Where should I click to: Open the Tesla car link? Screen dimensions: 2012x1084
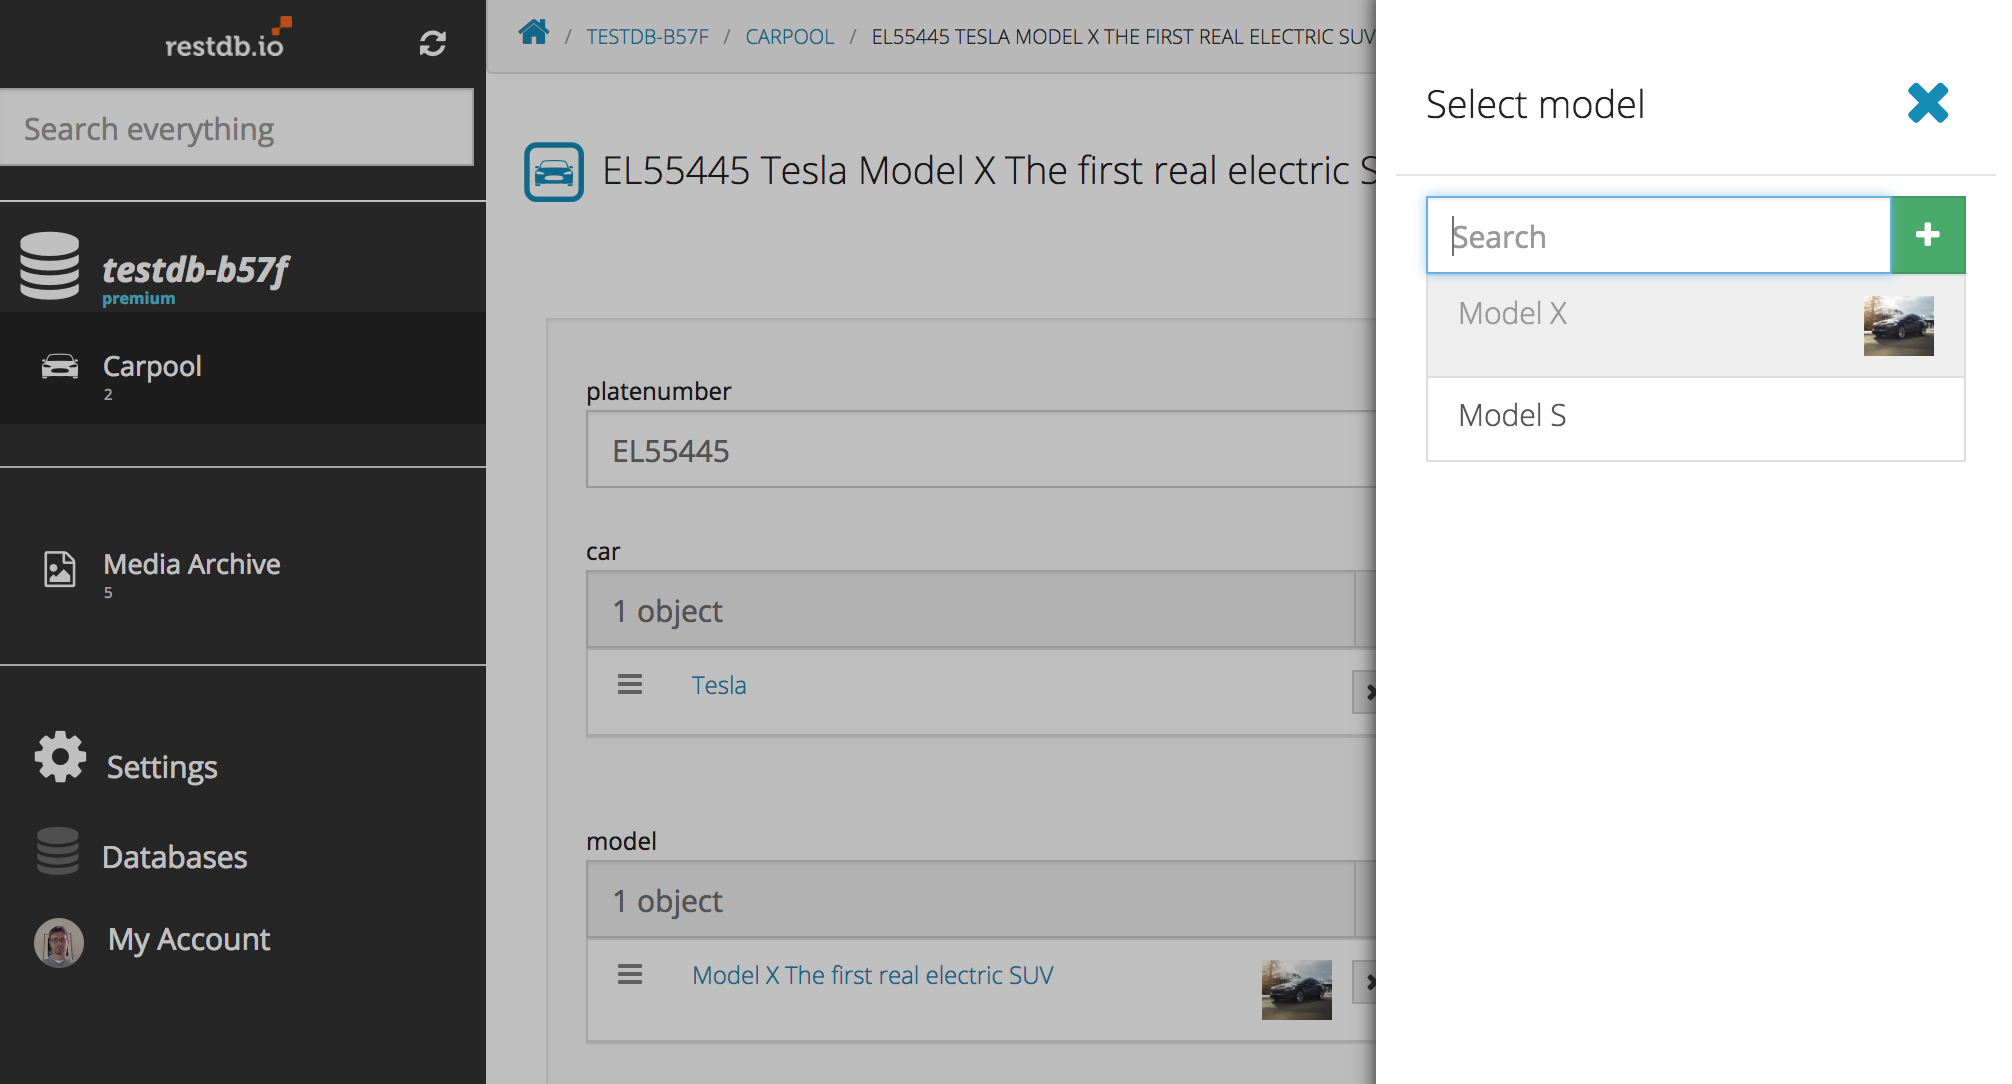(x=719, y=685)
